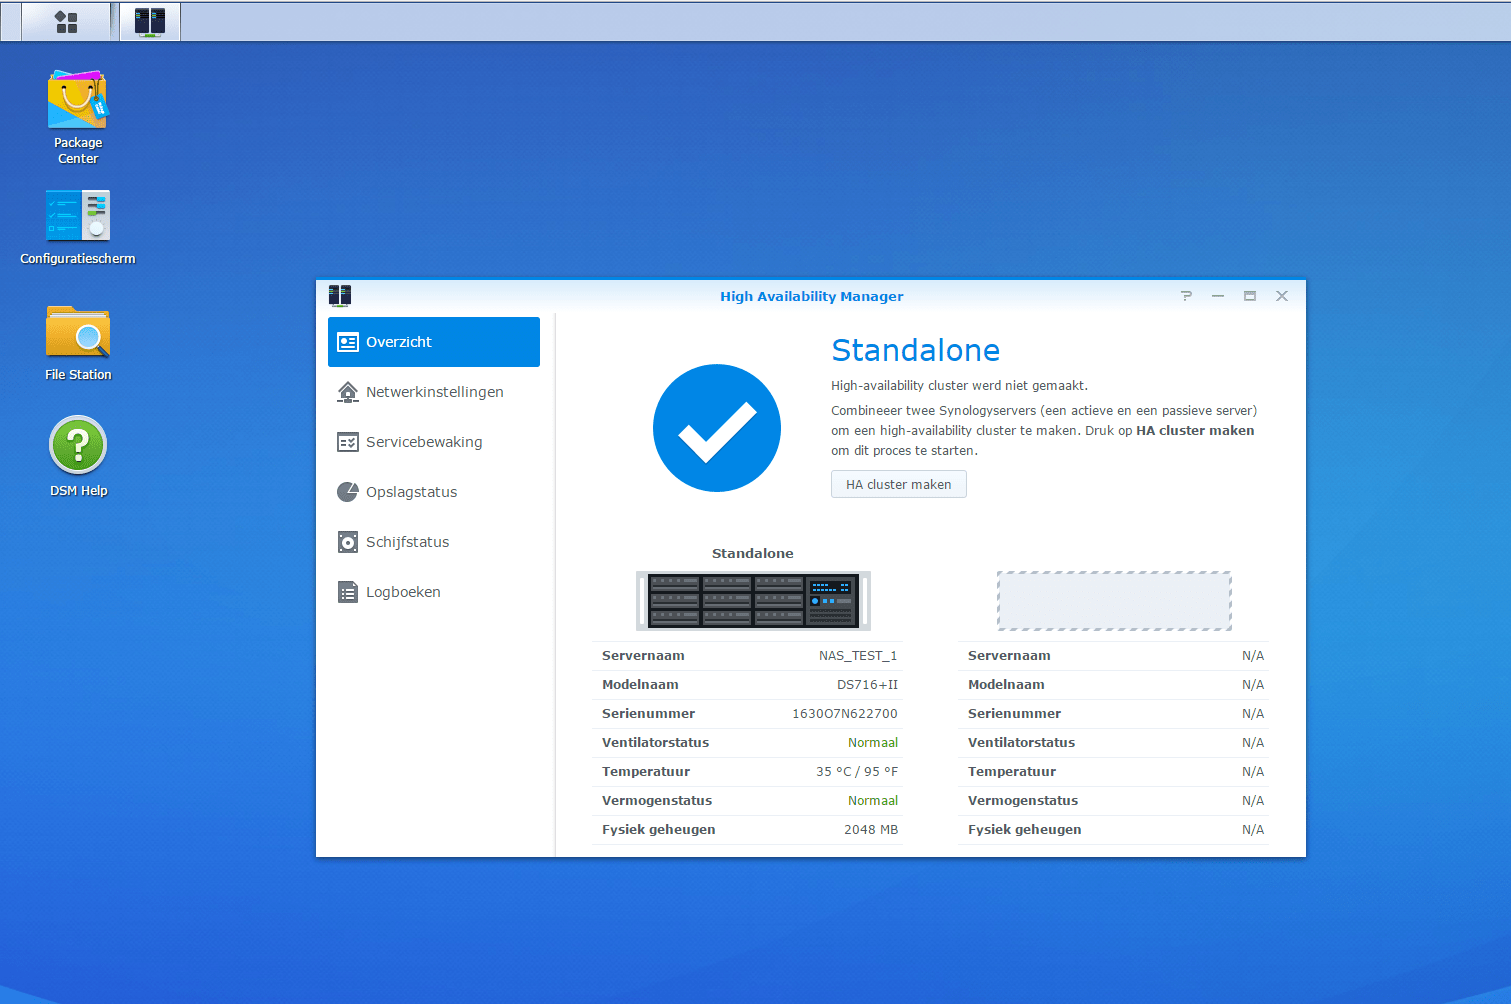Click the Standalone server rack image
The height and width of the screenshot is (1004, 1511).
point(753,600)
